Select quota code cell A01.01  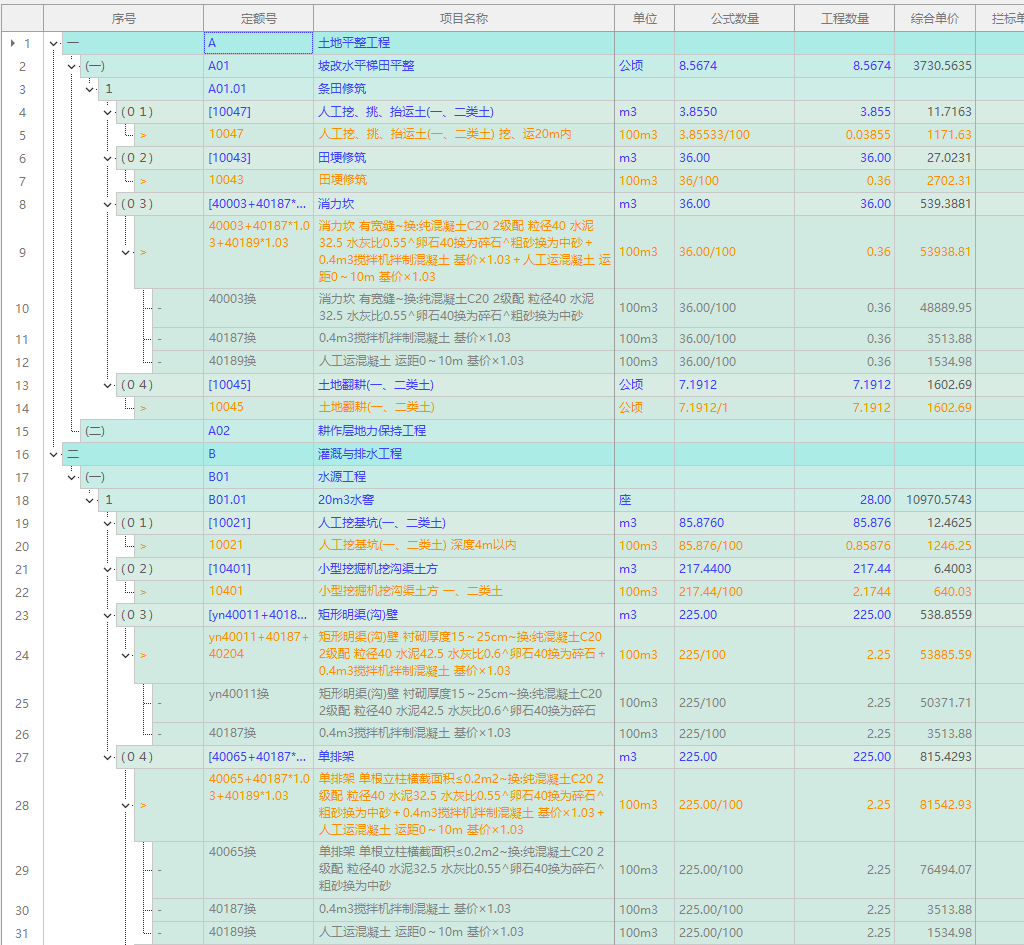coord(259,89)
